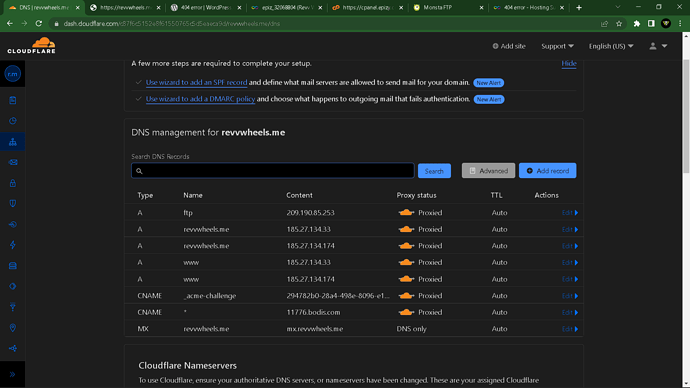Expand Edit for www 185.27.134.174 record
This screenshot has height=388, width=690.
pos(570,279)
